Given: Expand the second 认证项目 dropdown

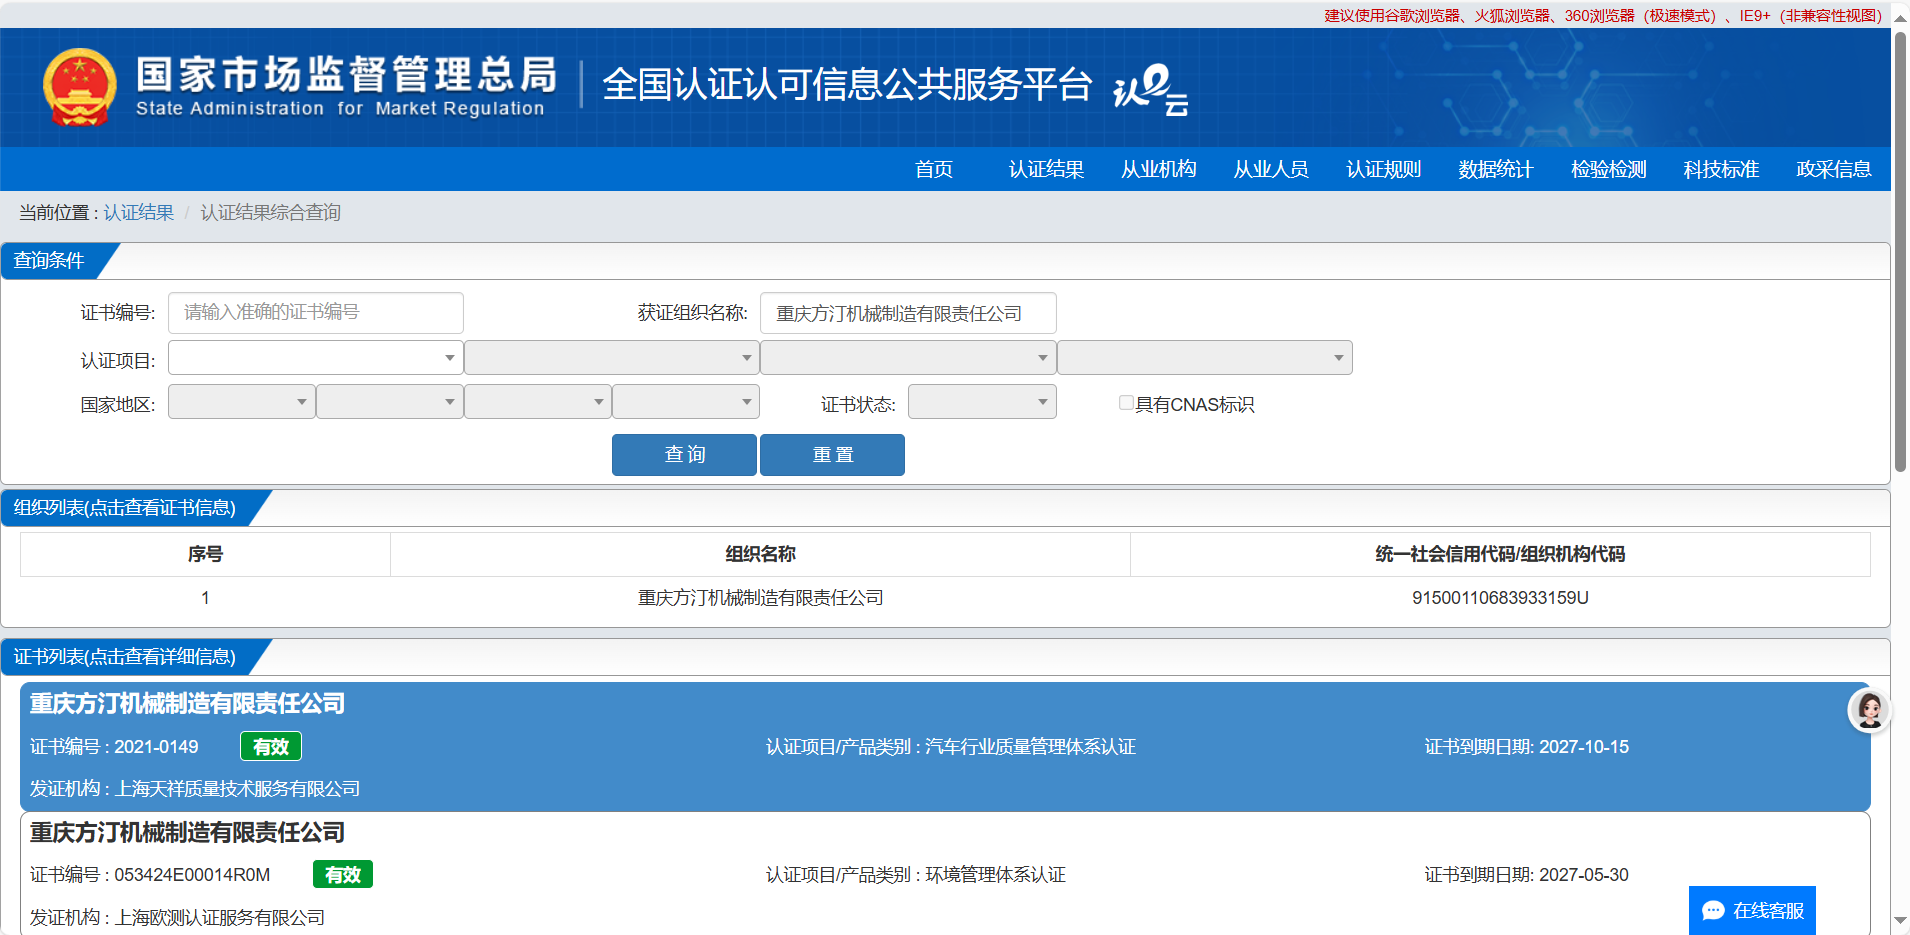Looking at the screenshot, I should [x=612, y=358].
